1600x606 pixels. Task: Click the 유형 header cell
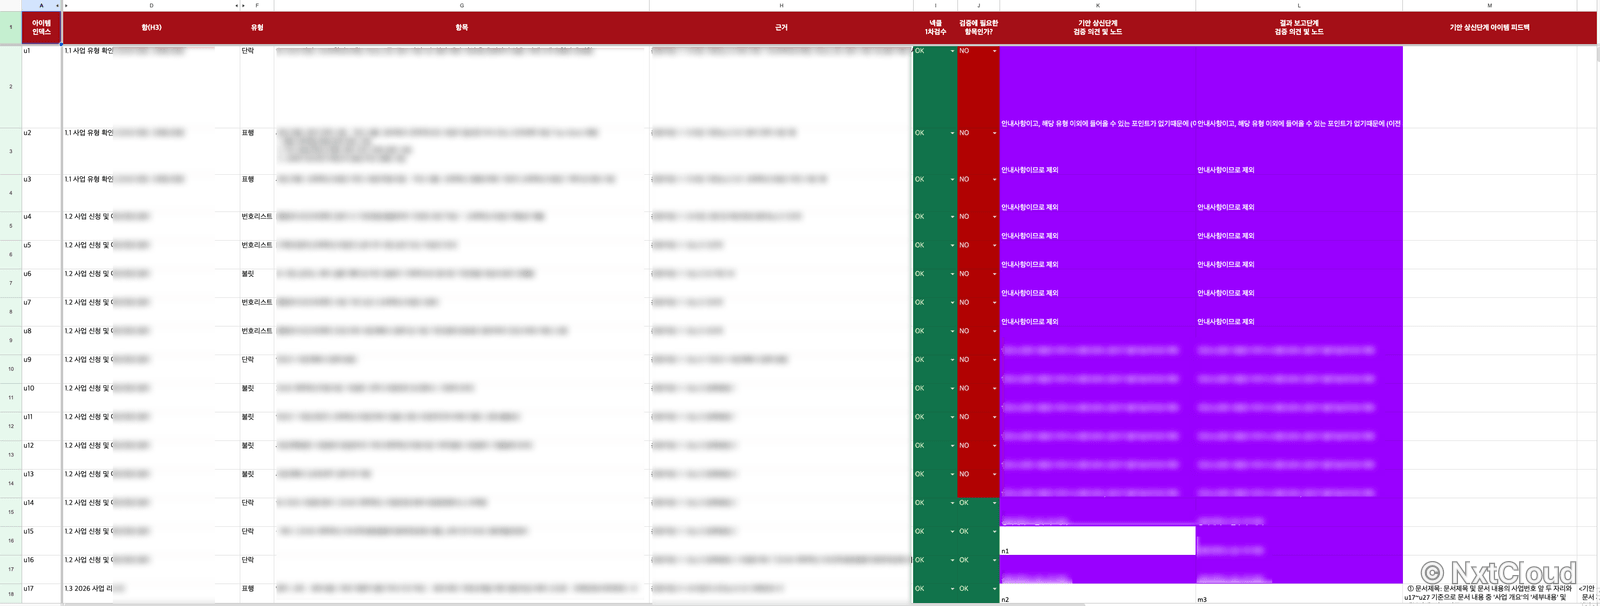point(257,28)
